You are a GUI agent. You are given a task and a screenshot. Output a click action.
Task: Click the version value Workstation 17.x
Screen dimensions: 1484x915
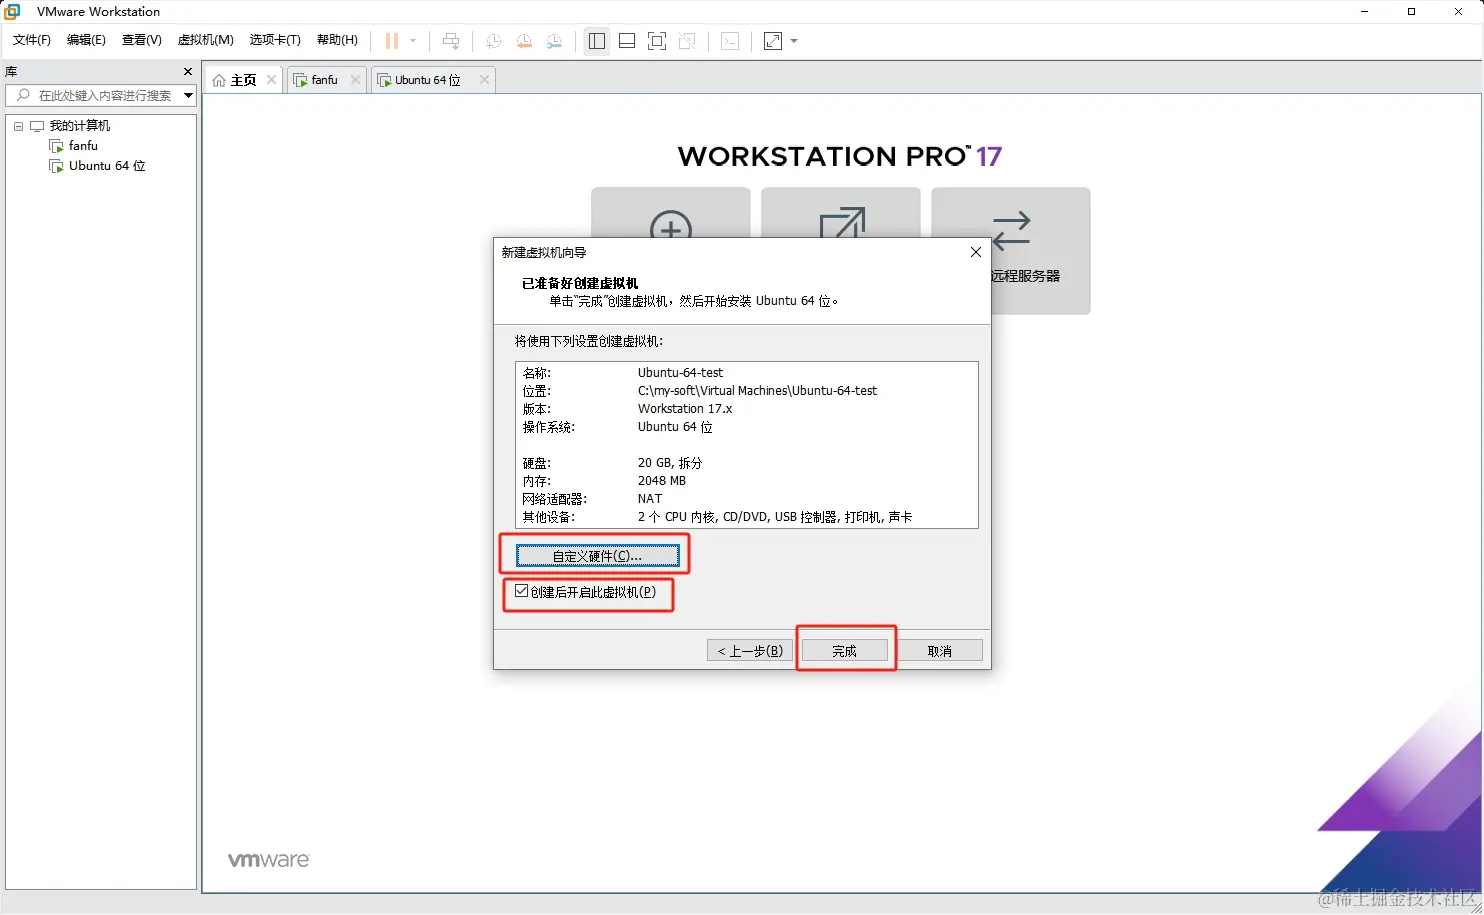tap(685, 409)
